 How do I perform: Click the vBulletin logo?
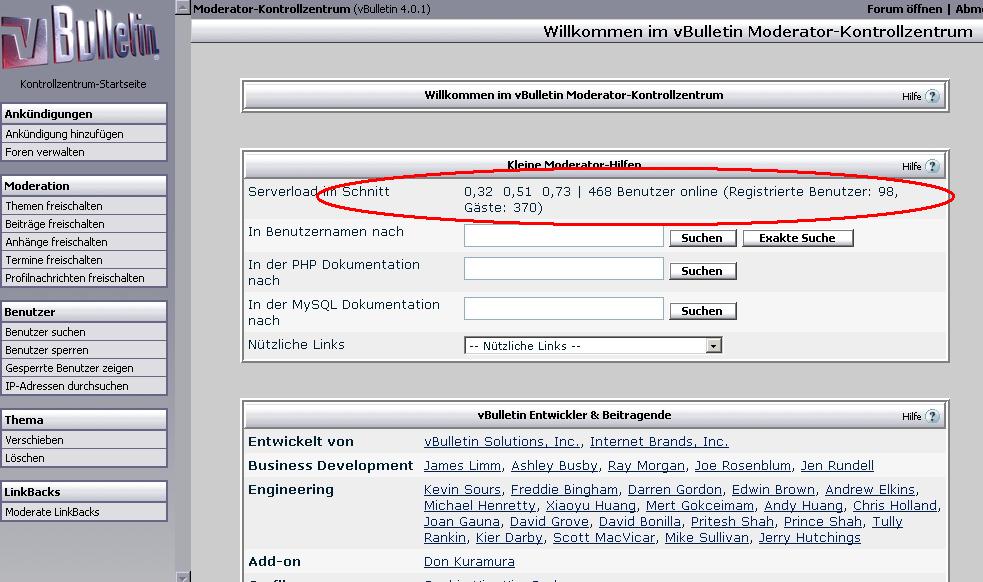point(80,36)
